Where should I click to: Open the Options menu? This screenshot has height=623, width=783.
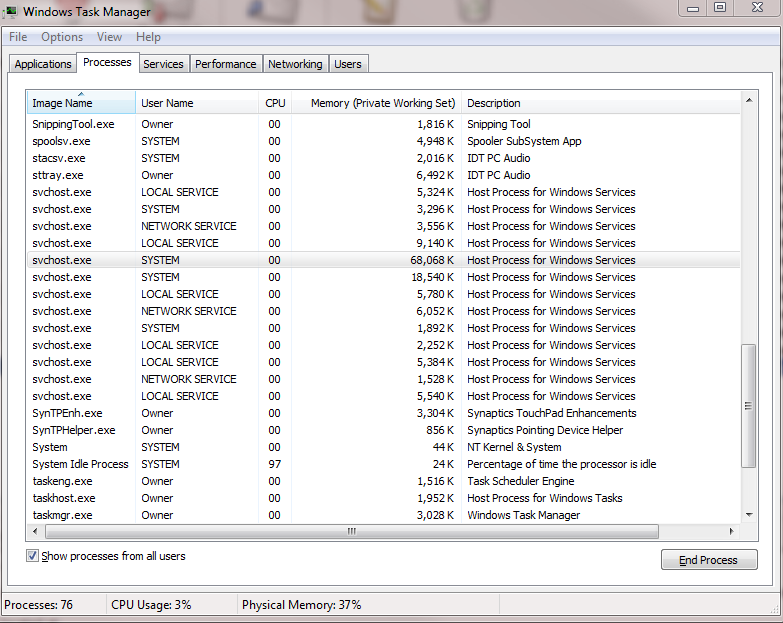[62, 37]
